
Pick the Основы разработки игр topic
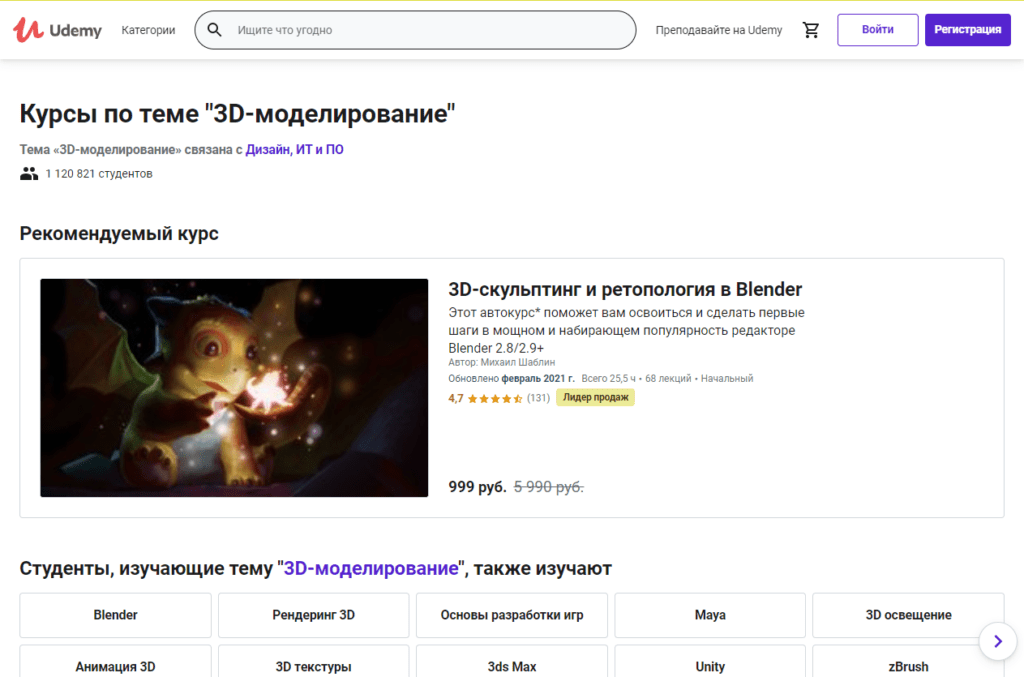pos(511,615)
